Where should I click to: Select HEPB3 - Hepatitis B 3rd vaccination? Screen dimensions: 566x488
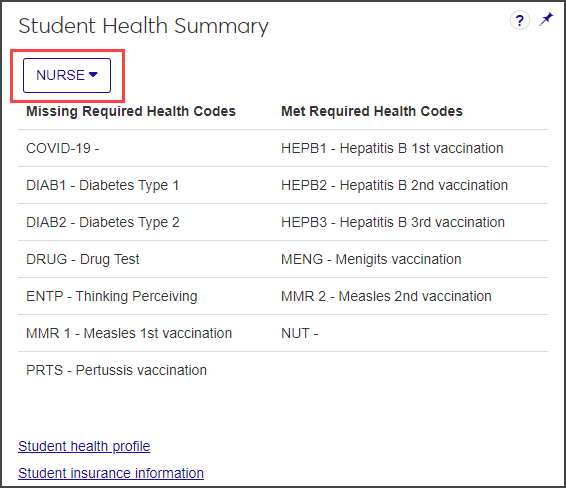click(x=393, y=222)
